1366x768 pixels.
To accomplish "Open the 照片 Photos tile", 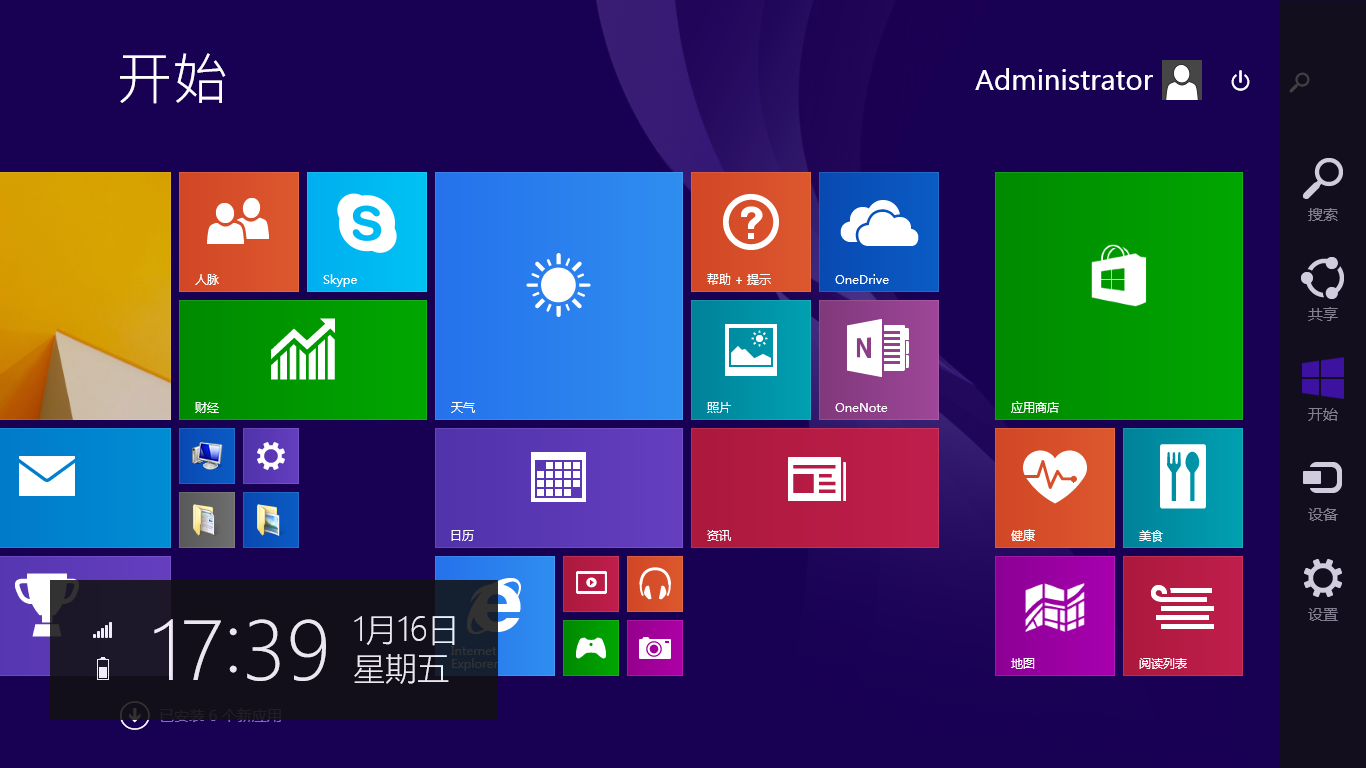I will click(x=751, y=360).
